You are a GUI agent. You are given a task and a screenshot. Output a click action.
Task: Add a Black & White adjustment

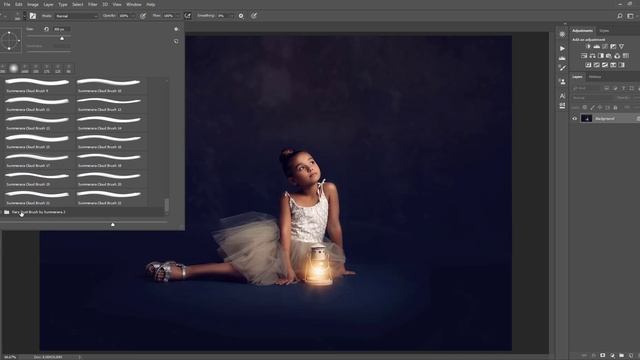click(600, 56)
